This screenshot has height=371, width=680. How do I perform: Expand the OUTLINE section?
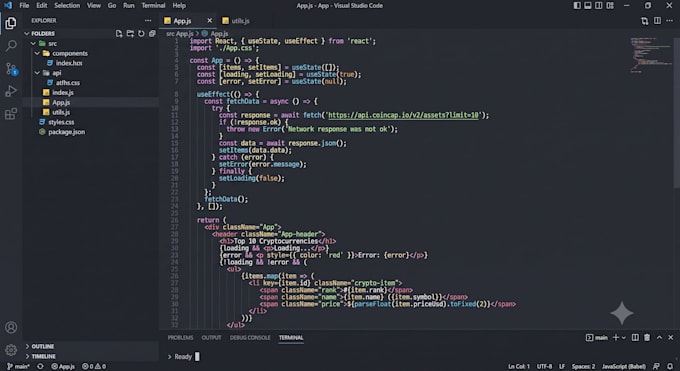(39, 346)
